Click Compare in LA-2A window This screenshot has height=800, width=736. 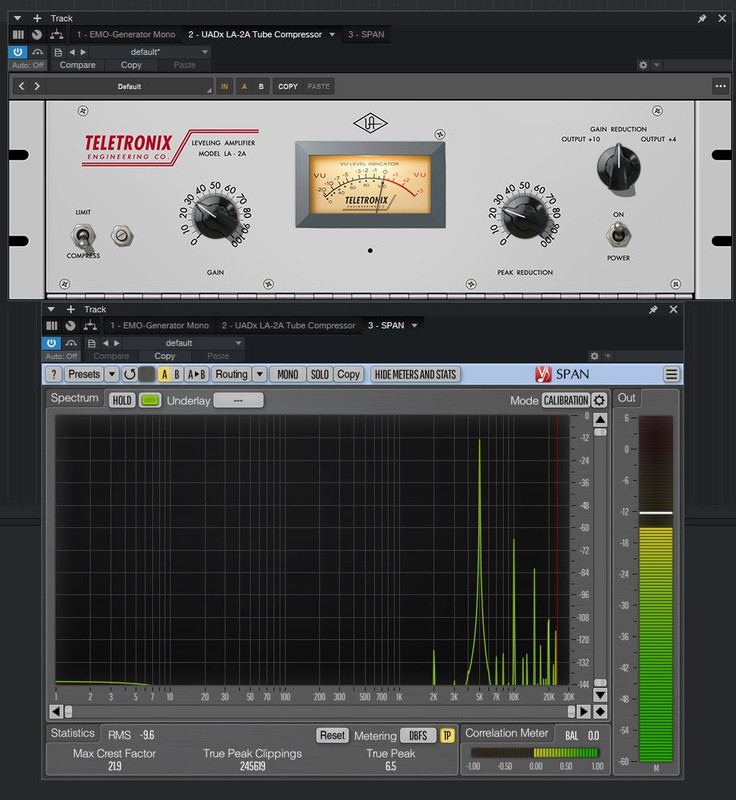tap(78, 65)
